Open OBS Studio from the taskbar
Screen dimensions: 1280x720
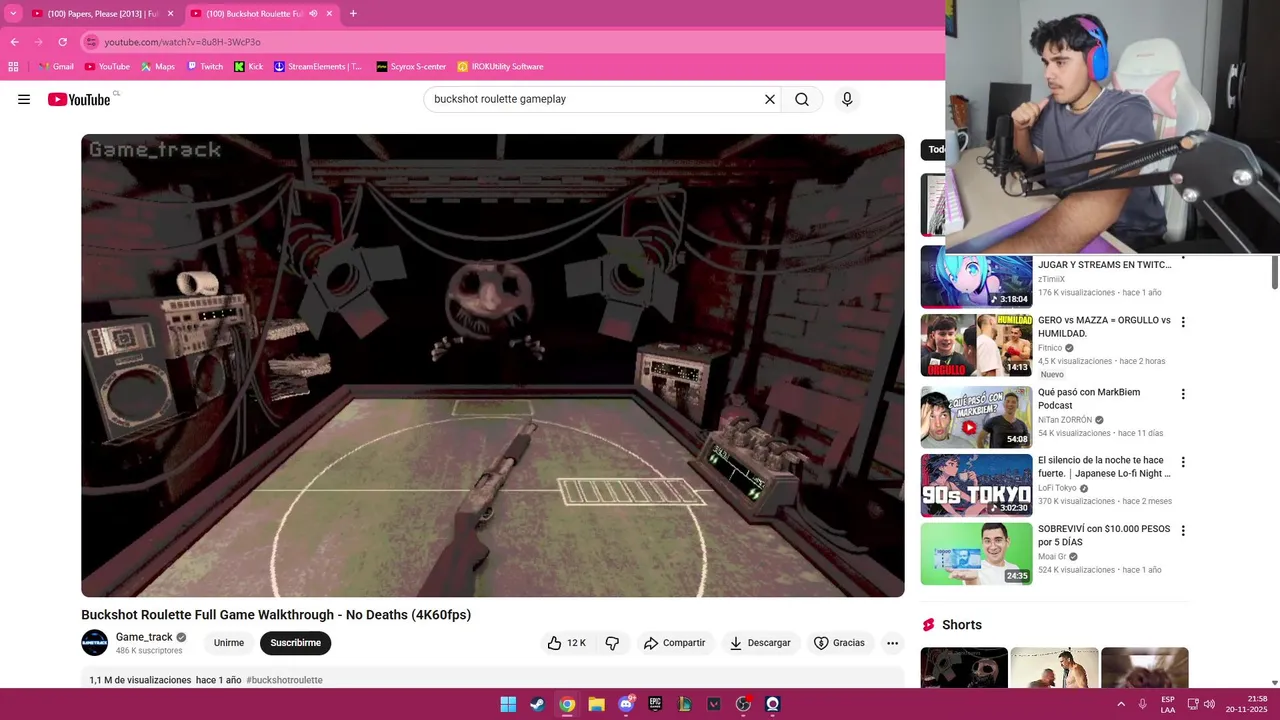tap(743, 704)
